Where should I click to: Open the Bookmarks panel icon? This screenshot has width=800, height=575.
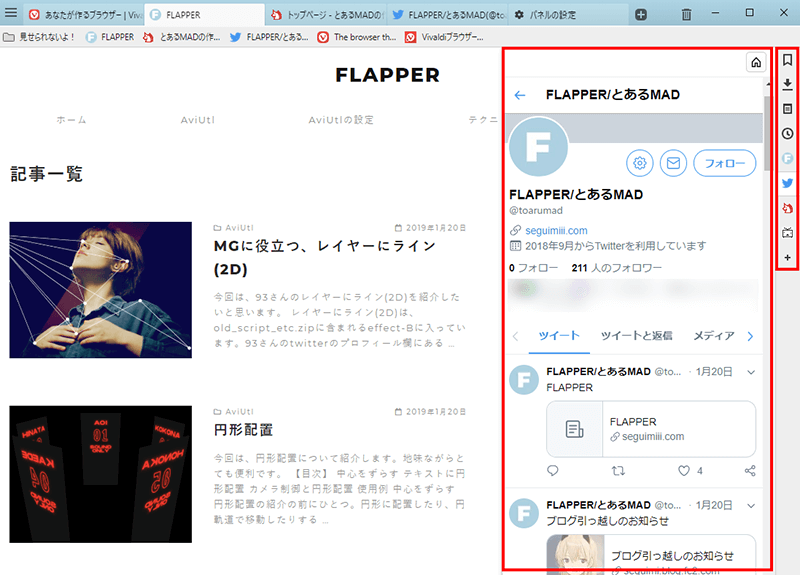point(787,60)
